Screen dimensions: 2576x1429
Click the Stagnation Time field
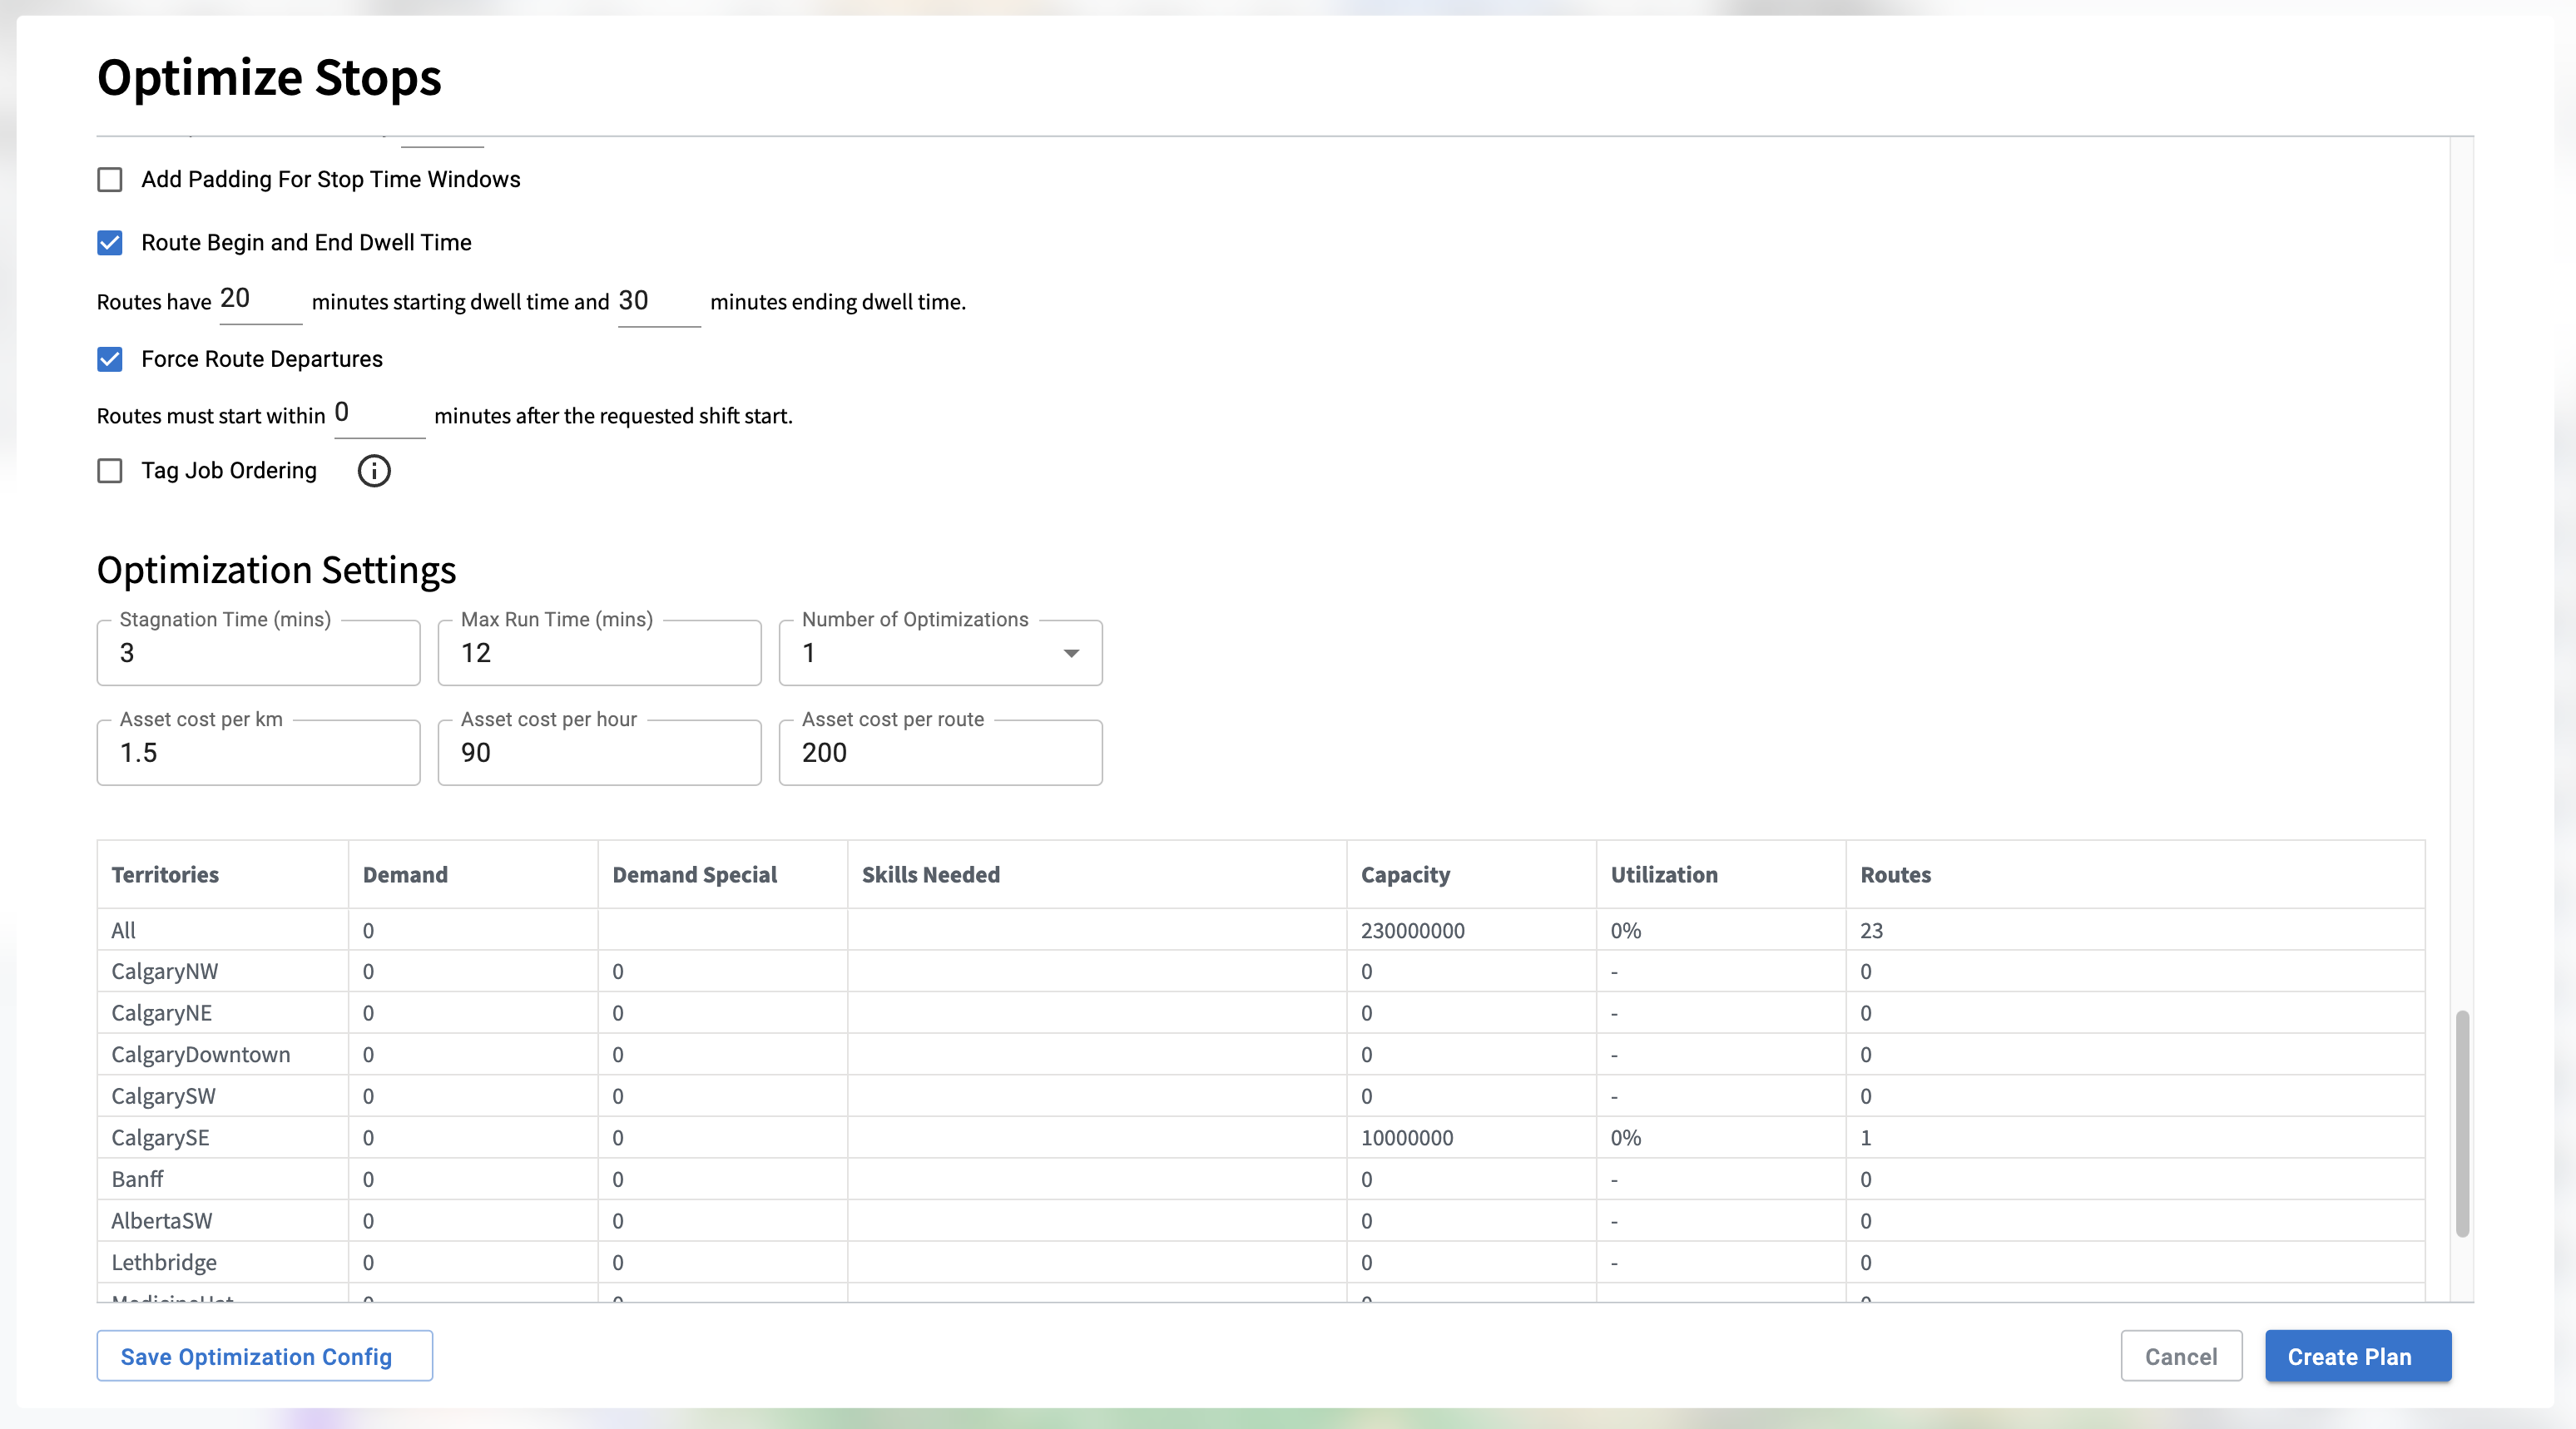pos(258,653)
